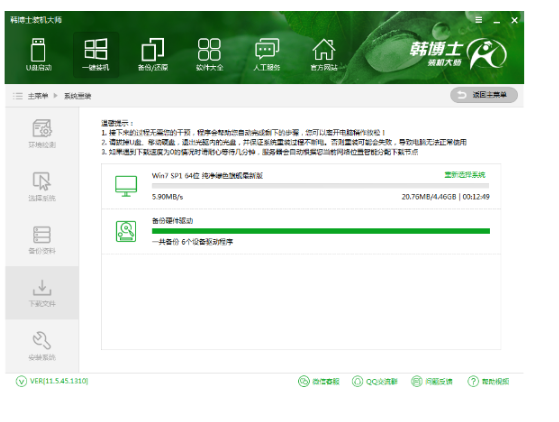Open the U盘启动 USB boot tab
This screenshot has width=559, height=422.
click(39, 55)
